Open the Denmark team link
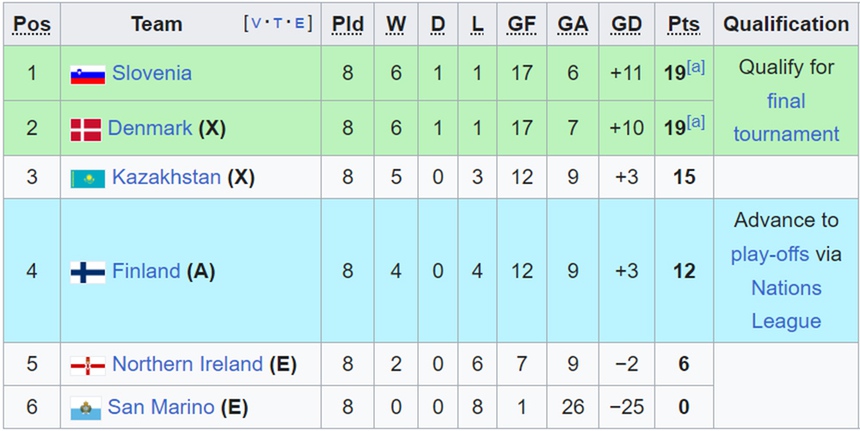 pyautogui.click(x=150, y=128)
